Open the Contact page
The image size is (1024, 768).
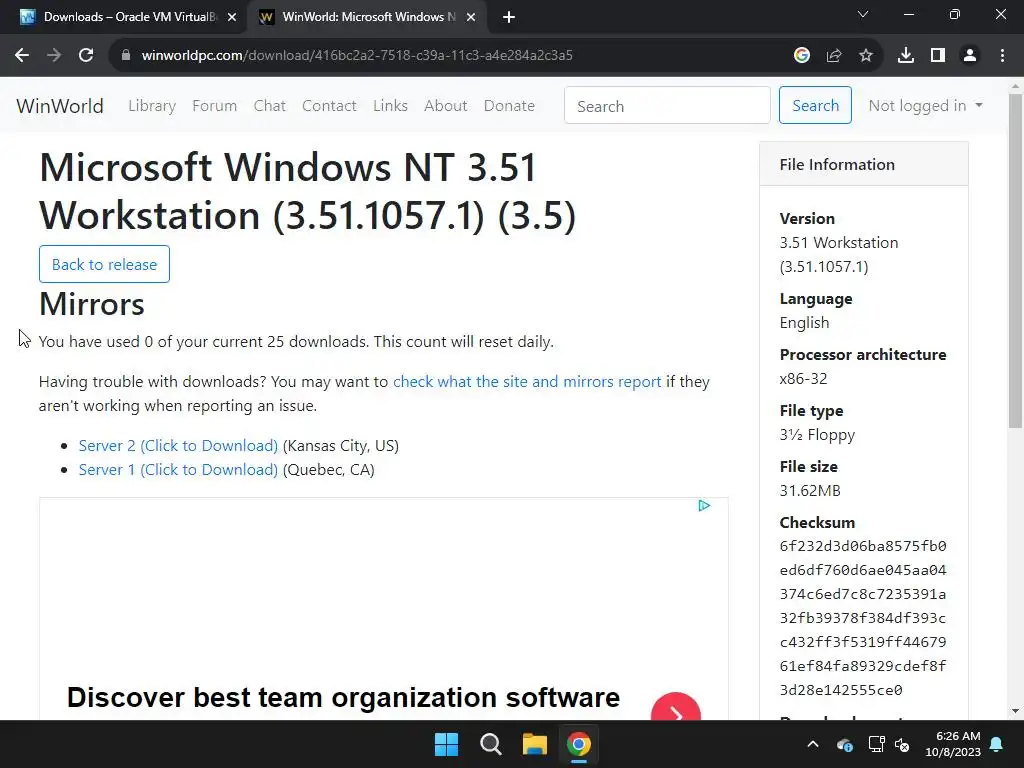pos(329,106)
